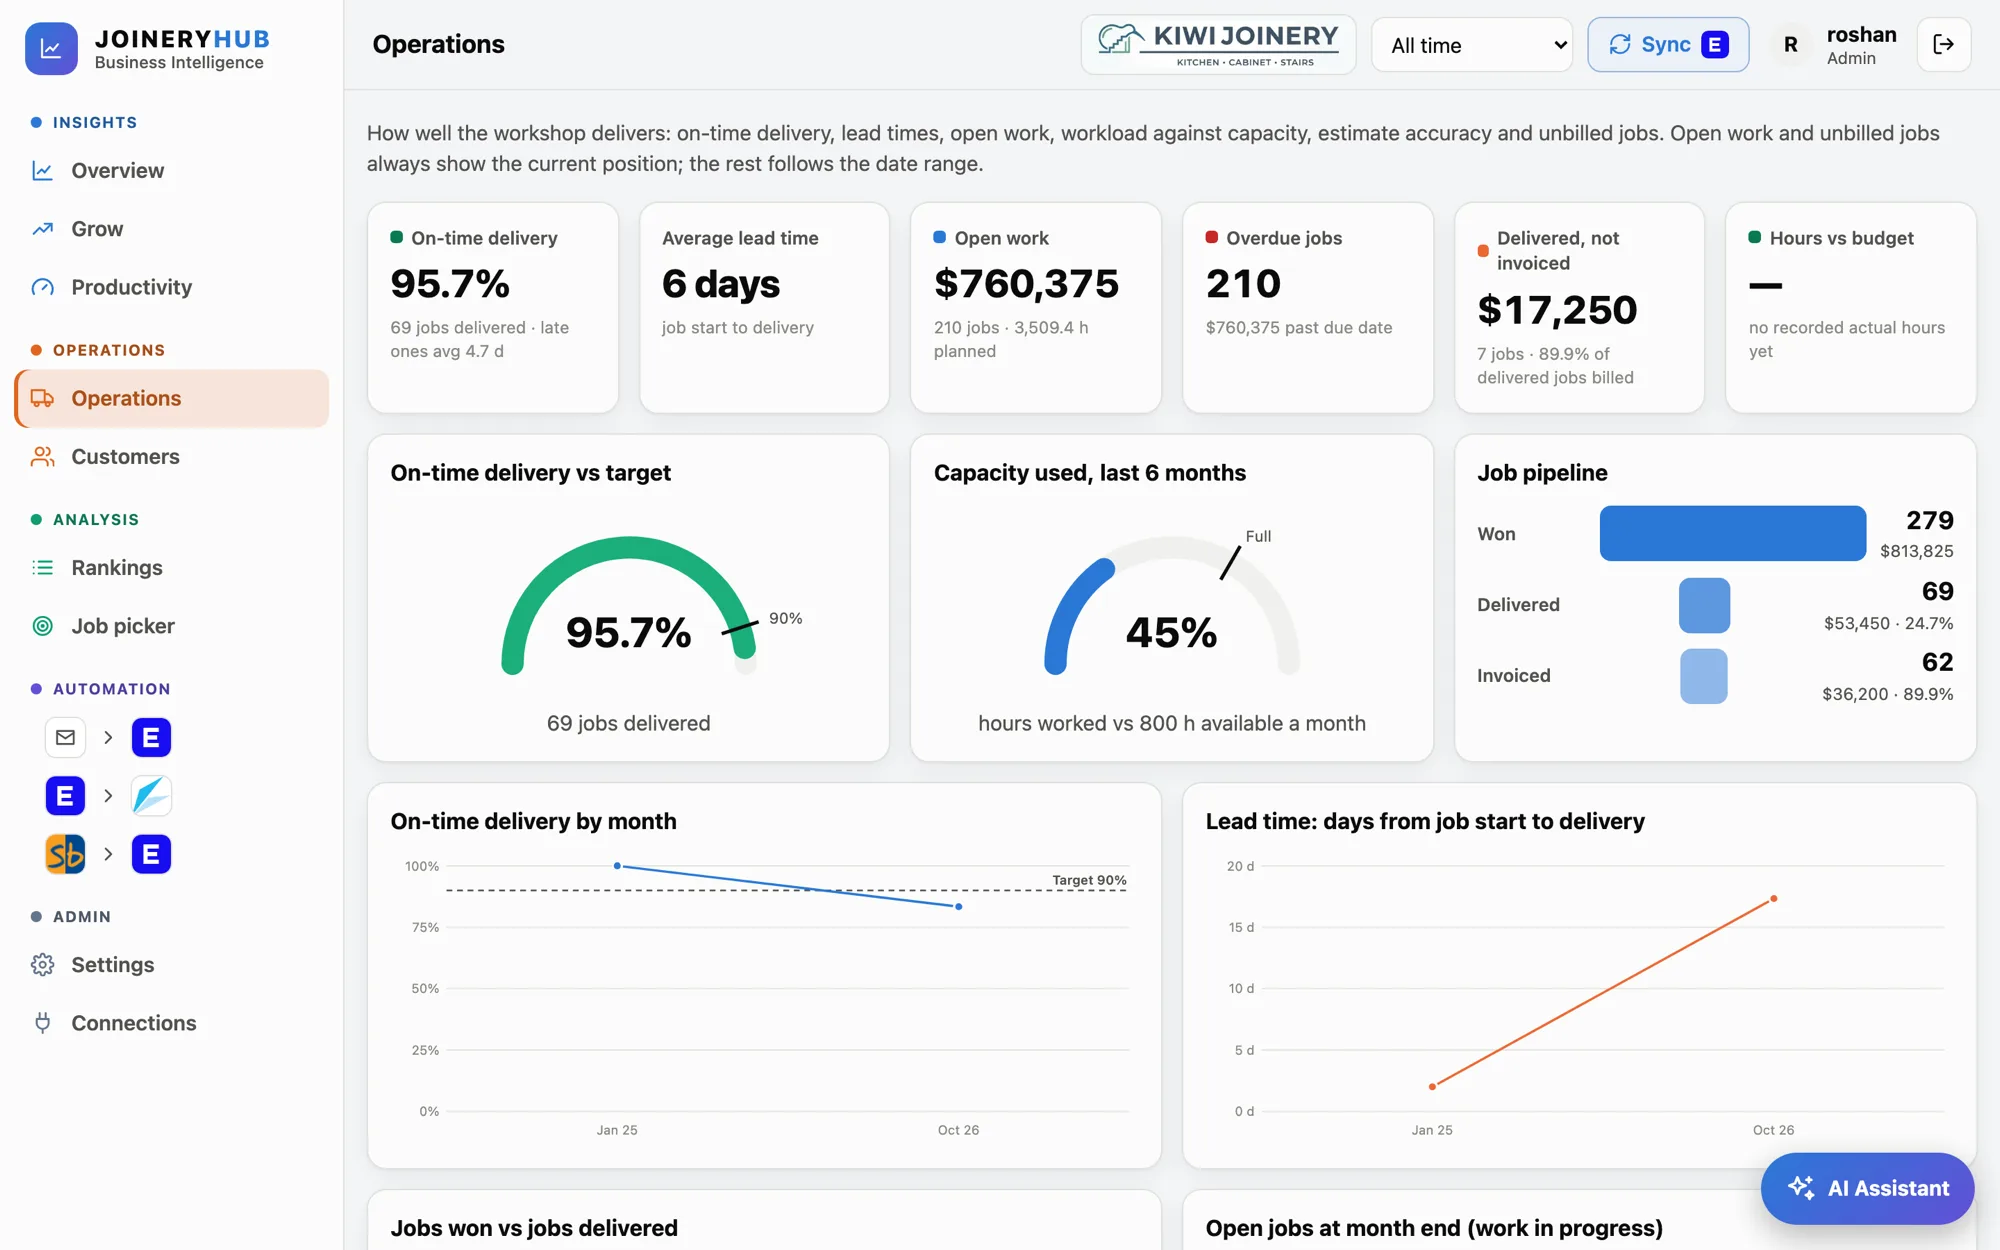The image size is (2000, 1250).
Task: Click the R user avatar
Action: click(x=1790, y=45)
